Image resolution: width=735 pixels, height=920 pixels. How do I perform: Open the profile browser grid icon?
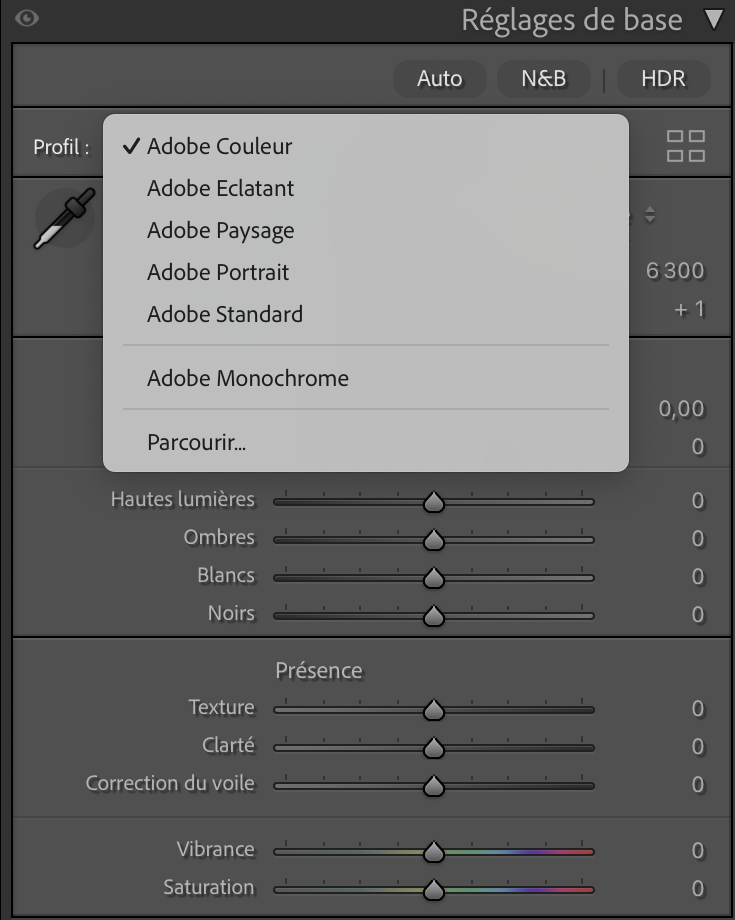686,146
